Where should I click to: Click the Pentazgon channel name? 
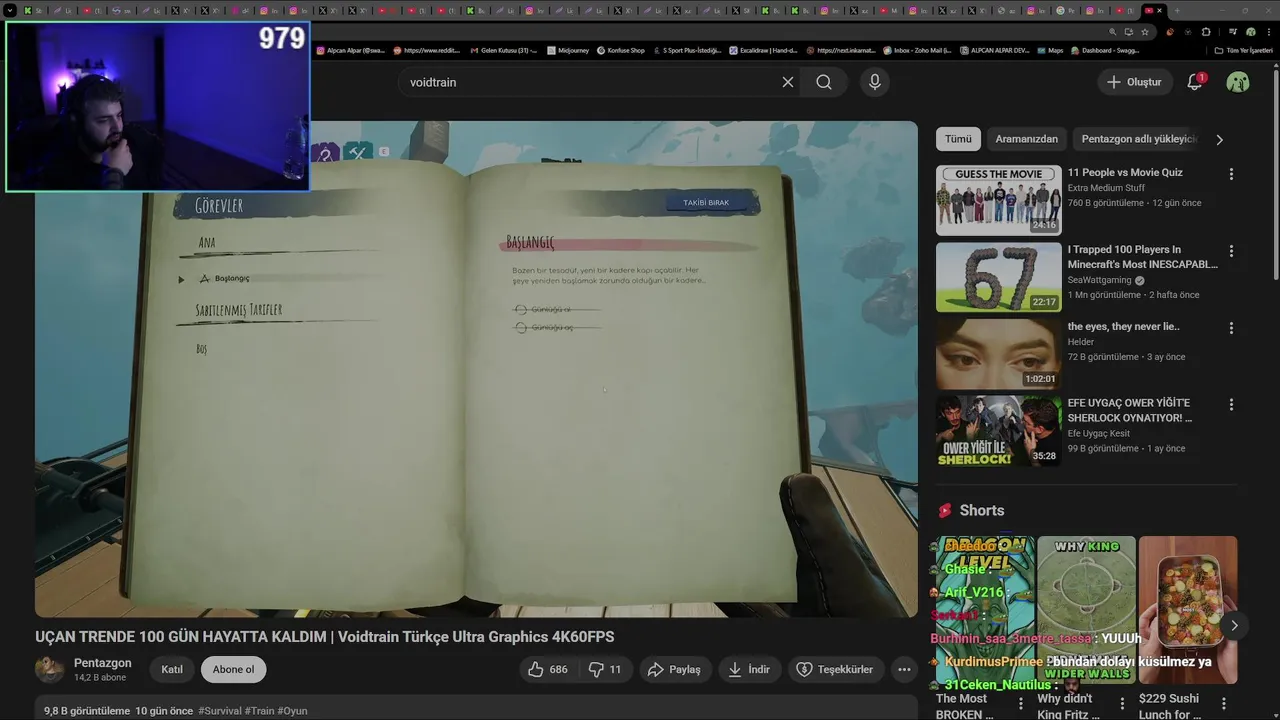[x=102, y=663]
